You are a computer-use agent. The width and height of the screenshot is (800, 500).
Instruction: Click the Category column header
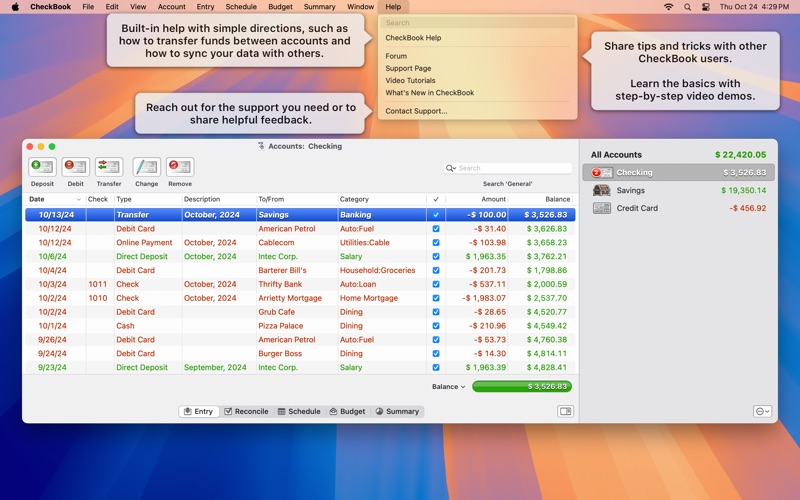pos(382,199)
